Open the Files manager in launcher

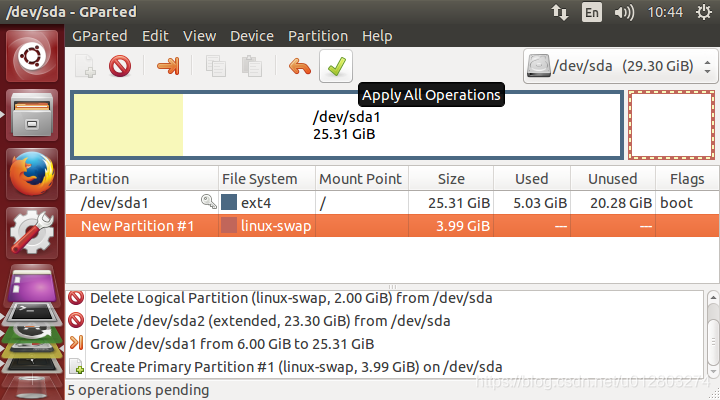coord(32,115)
